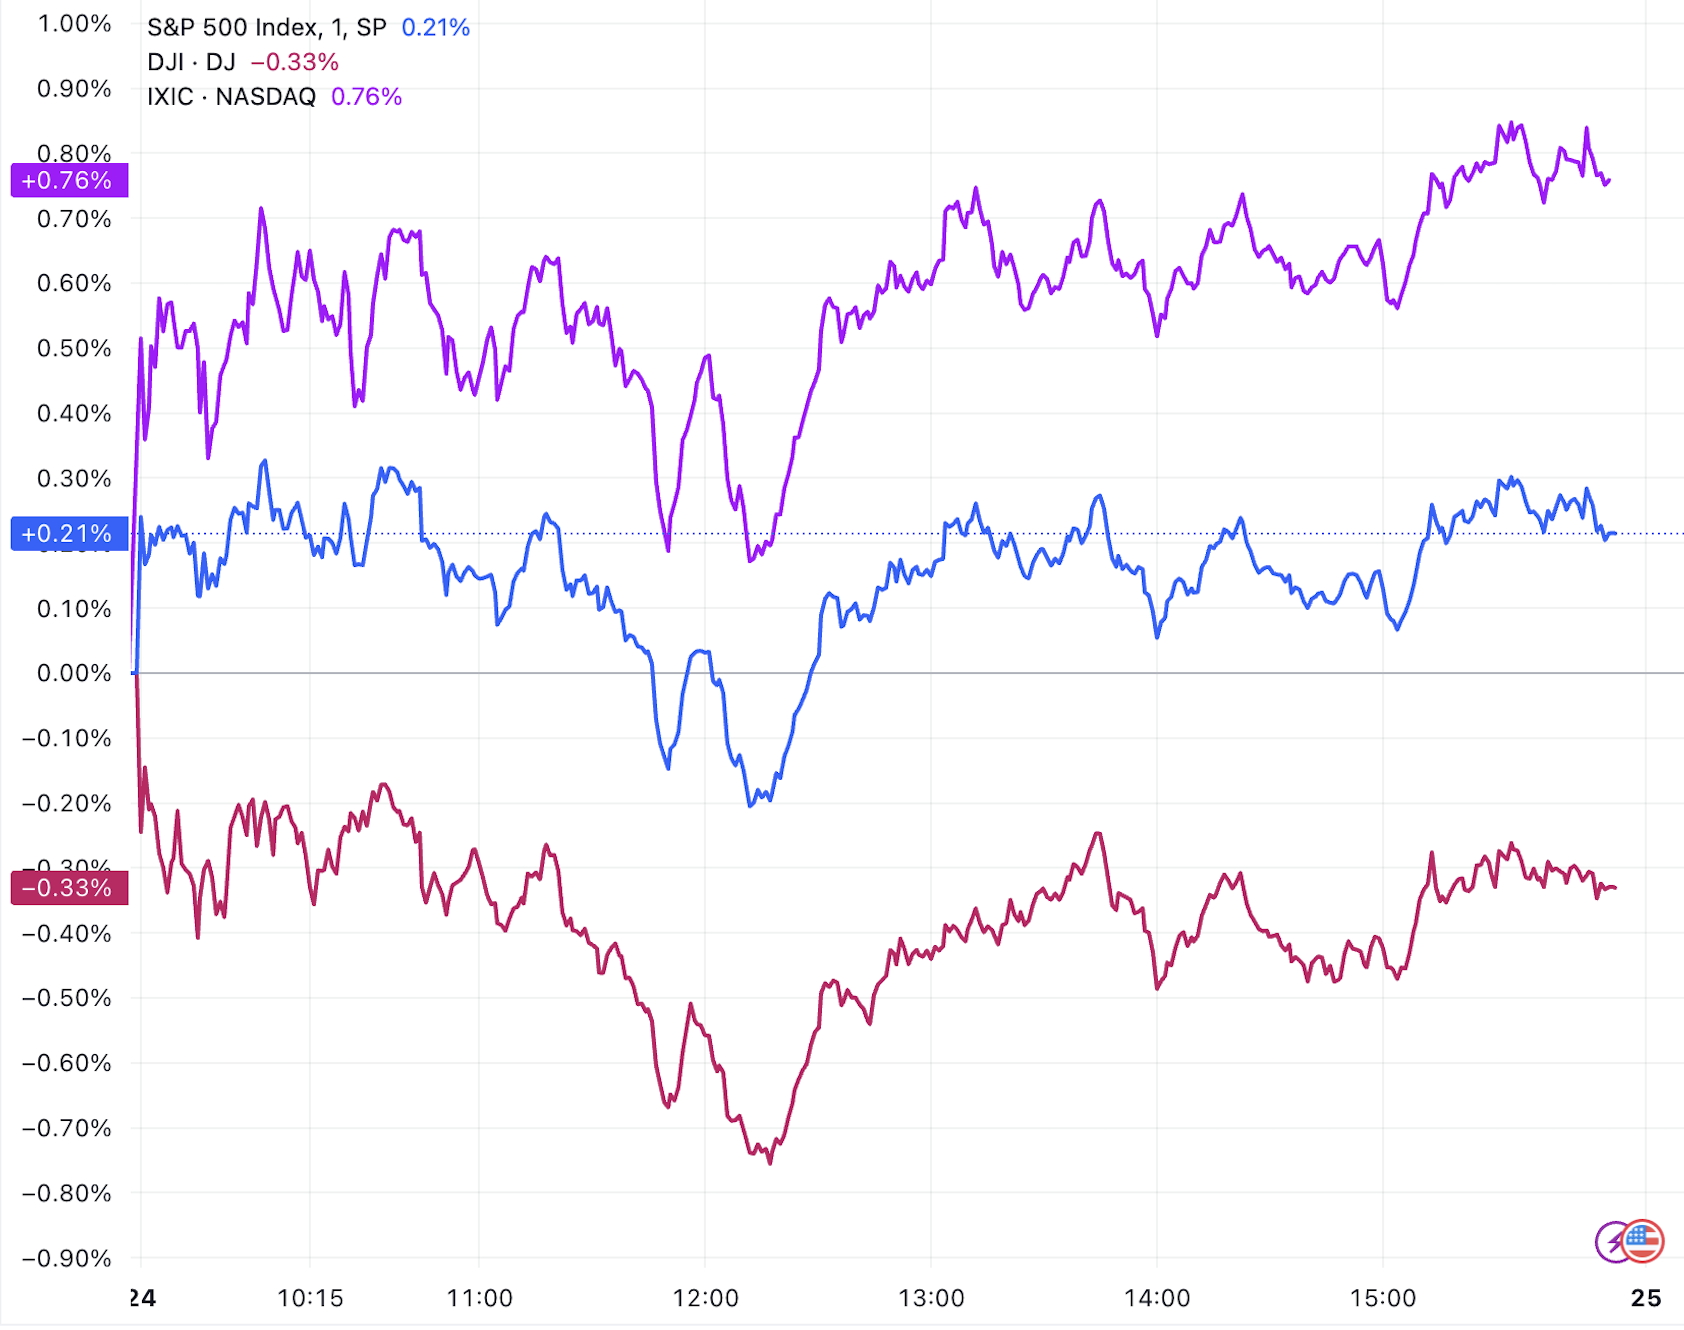Click the 10:15 time axis label
Viewport: 1684px width, 1330px height.
click(x=310, y=1298)
